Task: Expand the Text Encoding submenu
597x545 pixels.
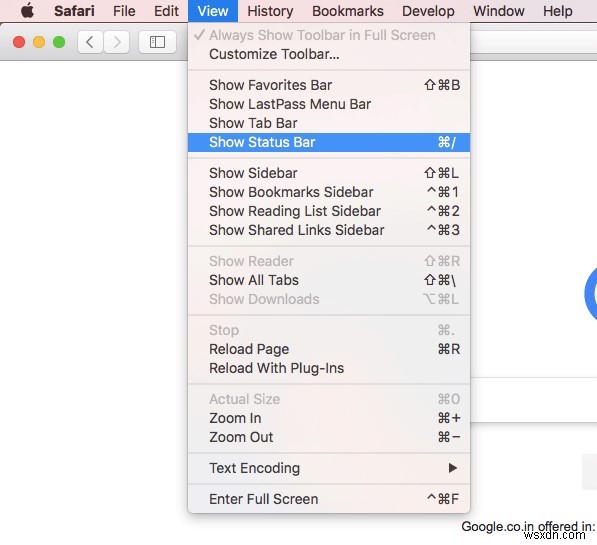Action: (x=329, y=468)
